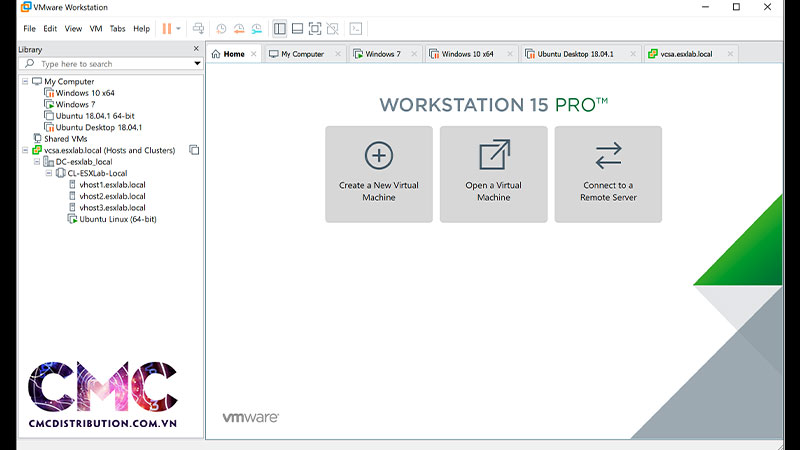
Task: Click Send Ctrl+Alt+Del toolbar icon
Action: [198, 29]
